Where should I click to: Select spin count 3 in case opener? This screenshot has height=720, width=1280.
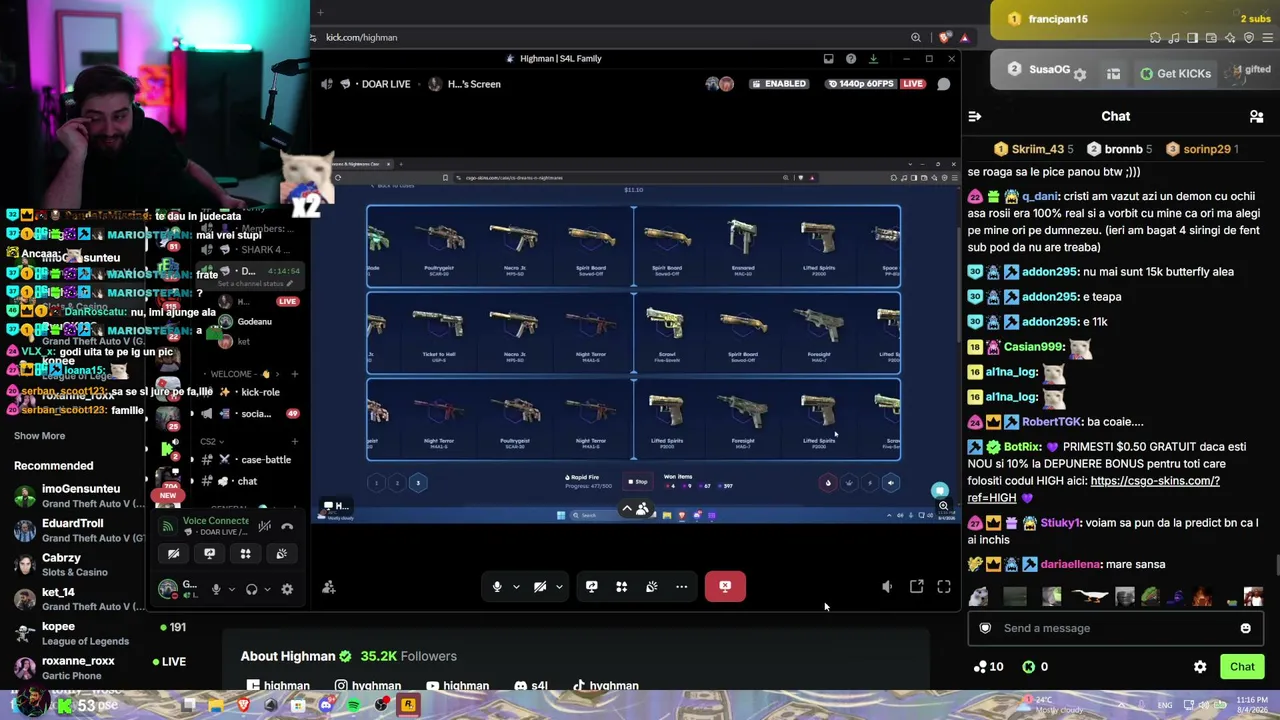click(x=418, y=483)
